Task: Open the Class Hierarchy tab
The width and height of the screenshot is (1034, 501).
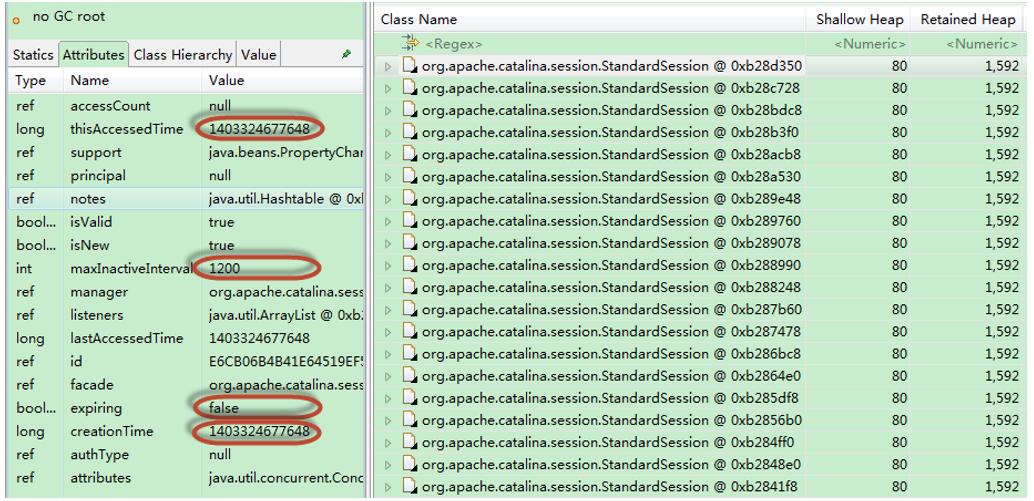Action: coord(182,55)
